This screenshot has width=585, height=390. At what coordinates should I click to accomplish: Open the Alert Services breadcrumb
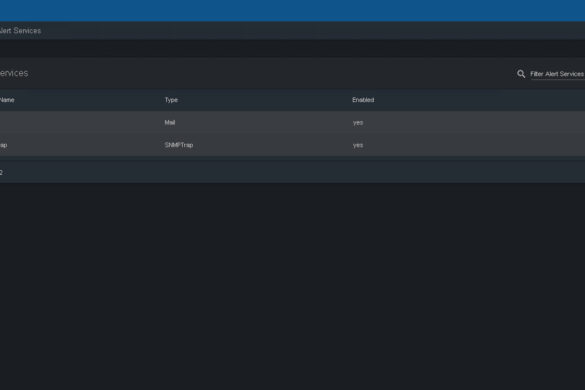(20, 31)
